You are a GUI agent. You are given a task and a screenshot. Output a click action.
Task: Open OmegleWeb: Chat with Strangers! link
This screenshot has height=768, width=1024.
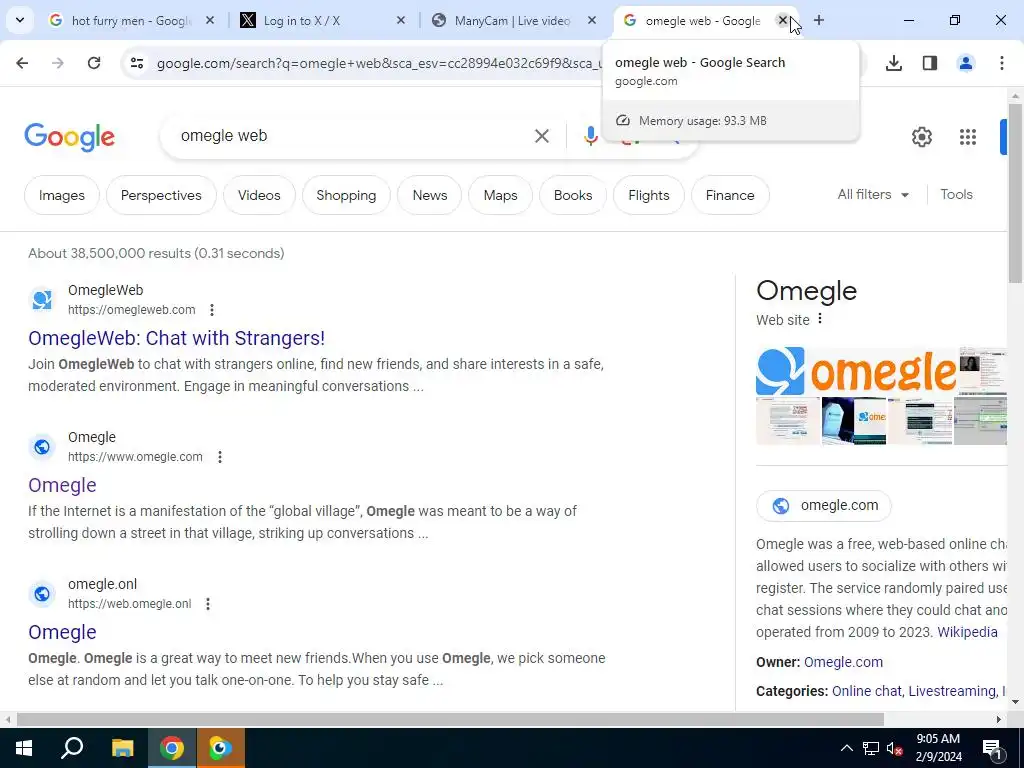point(176,338)
